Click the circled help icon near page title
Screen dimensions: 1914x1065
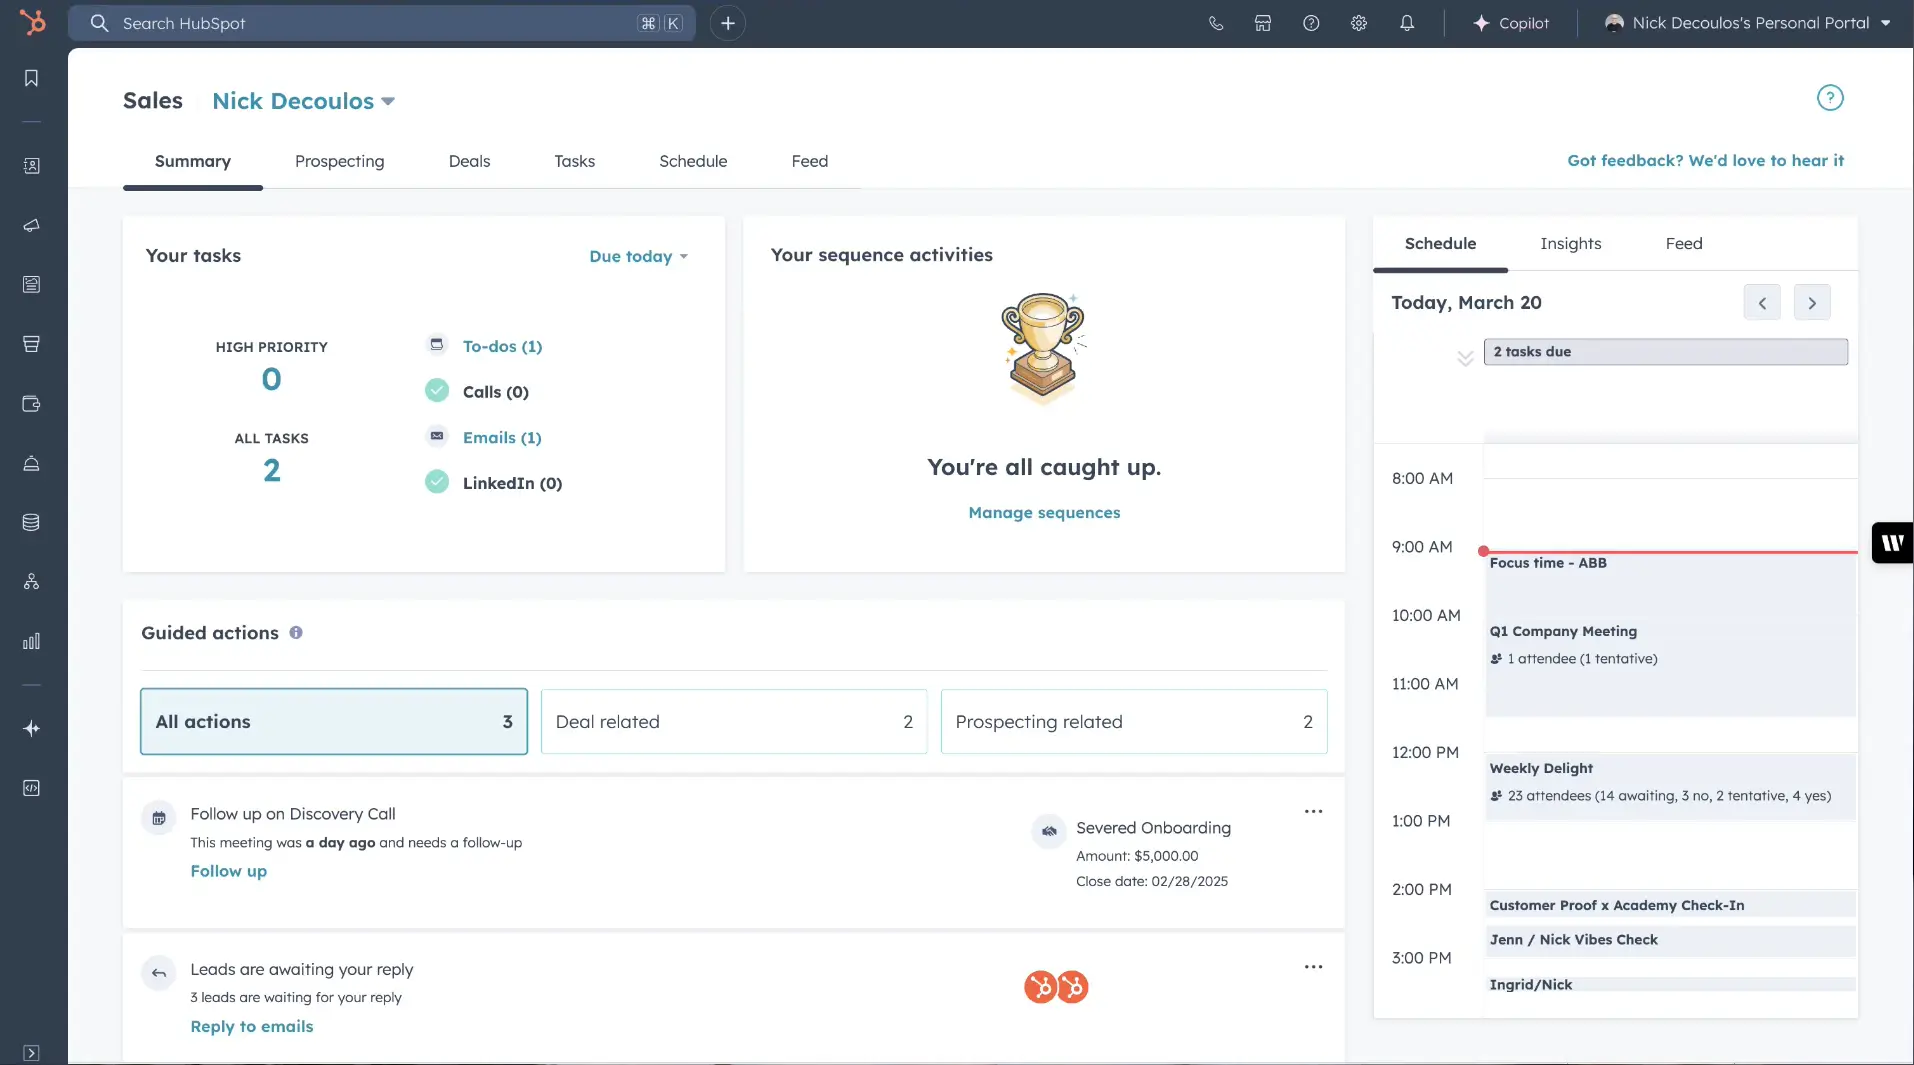click(1829, 98)
